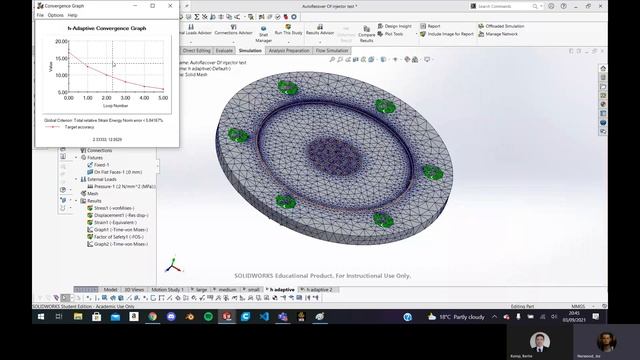Select Mesh in simulation tree
This screenshot has width=640, height=360.
coord(89,193)
